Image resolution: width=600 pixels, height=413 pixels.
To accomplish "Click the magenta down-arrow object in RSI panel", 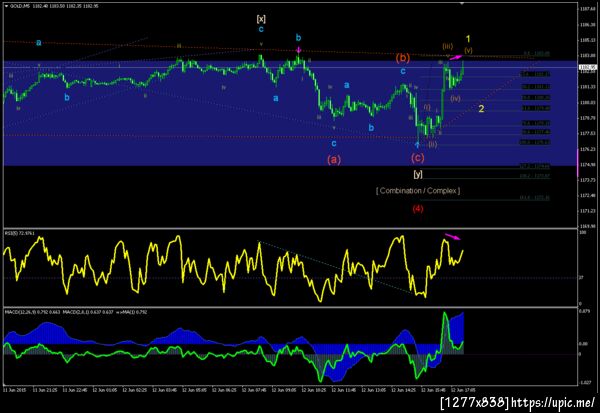I will (453, 237).
